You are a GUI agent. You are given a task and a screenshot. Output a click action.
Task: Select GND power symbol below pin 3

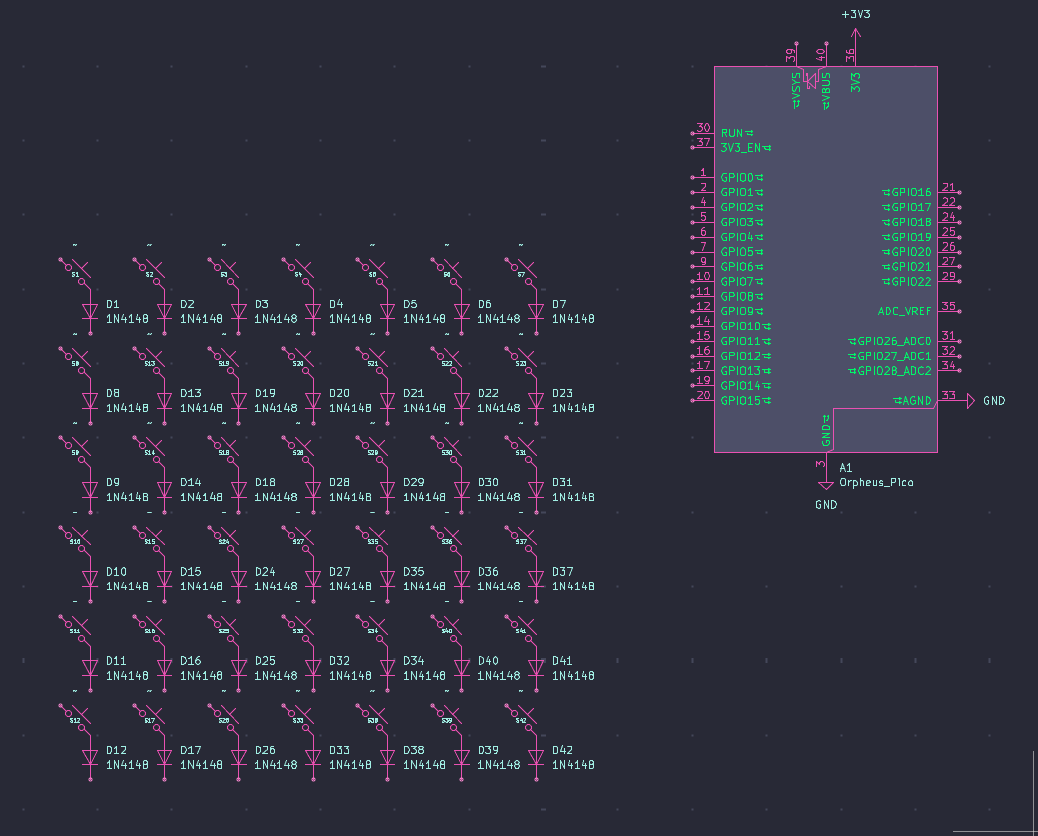click(x=826, y=485)
